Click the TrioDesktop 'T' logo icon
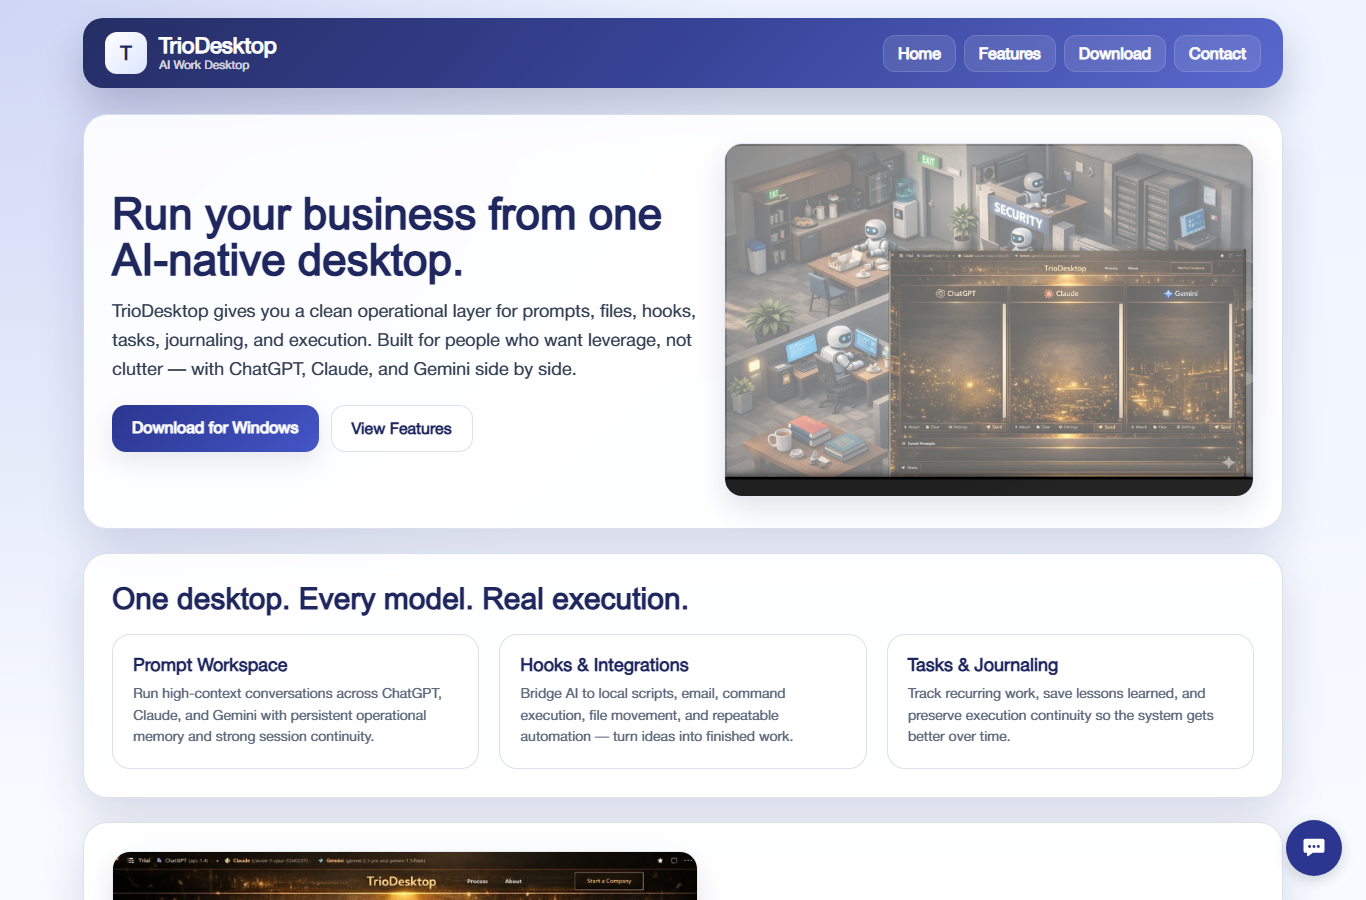The height and width of the screenshot is (900, 1366). coord(126,53)
